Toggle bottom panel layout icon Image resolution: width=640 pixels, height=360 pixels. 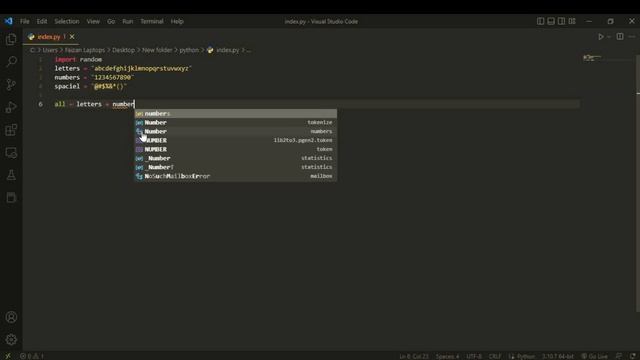(x=551, y=21)
